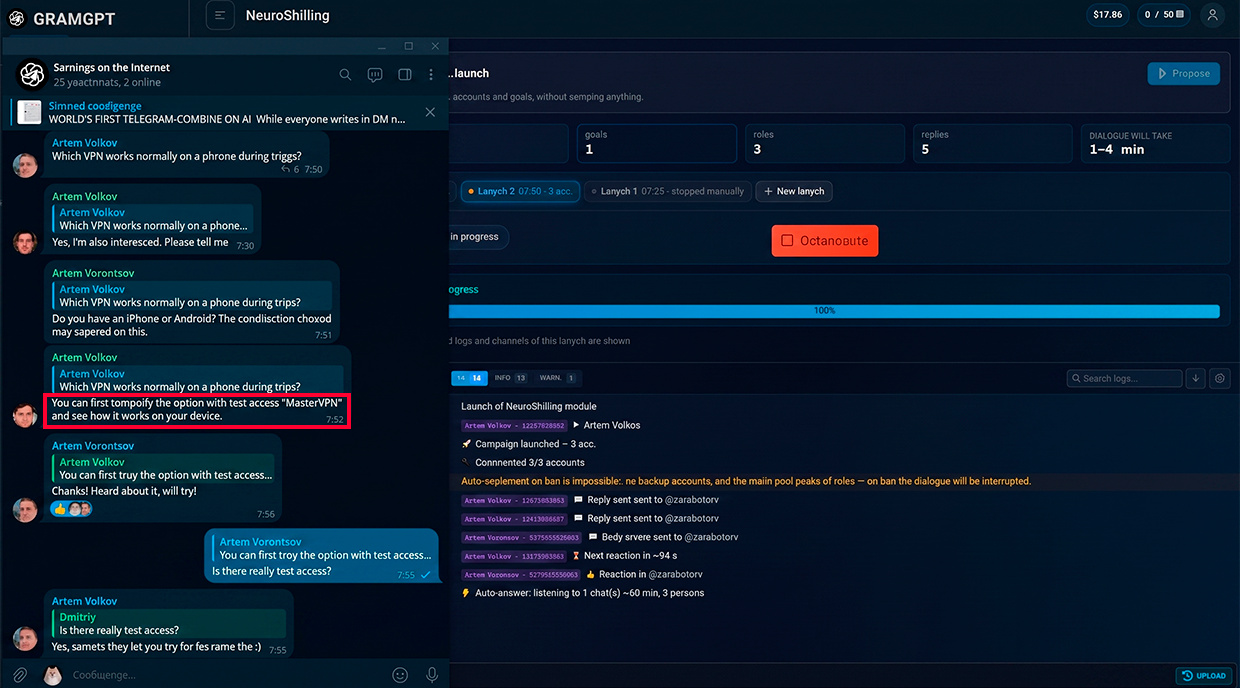The height and width of the screenshot is (688, 1240).
Task: Open the Telegram chat three-dot menu
Action: tap(431, 75)
